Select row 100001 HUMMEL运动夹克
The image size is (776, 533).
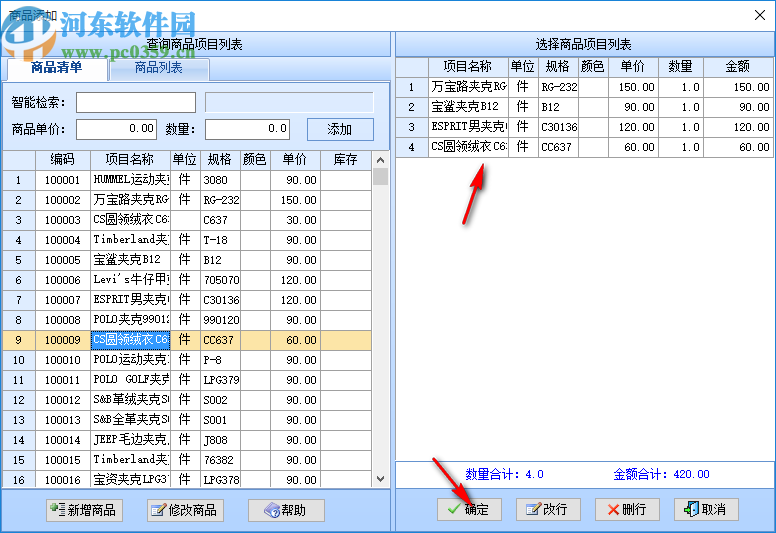tap(187, 180)
